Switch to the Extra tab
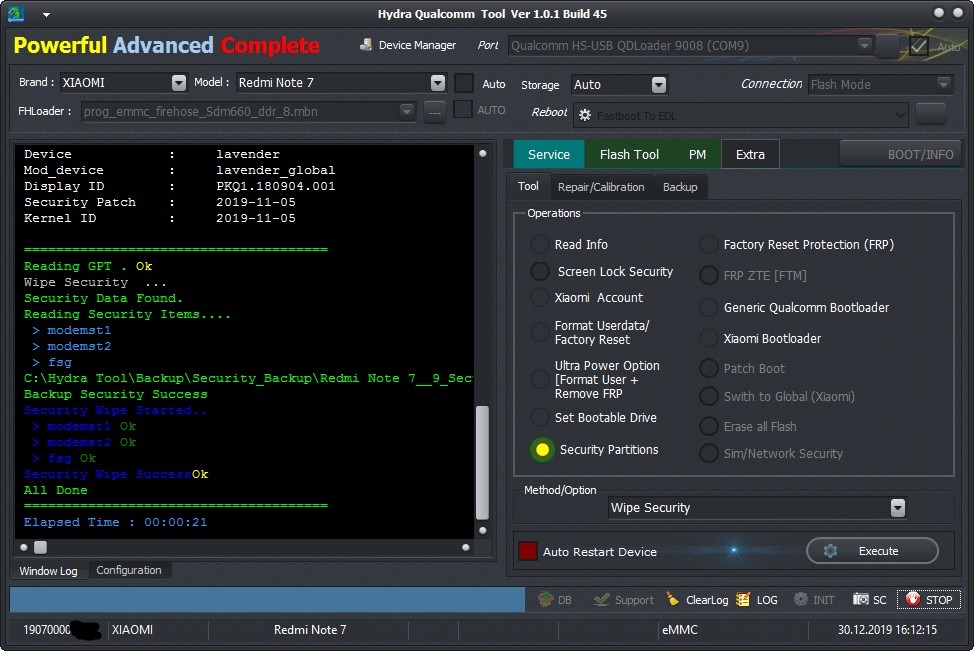This screenshot has width=974, height=651. [x=750, y=154]
